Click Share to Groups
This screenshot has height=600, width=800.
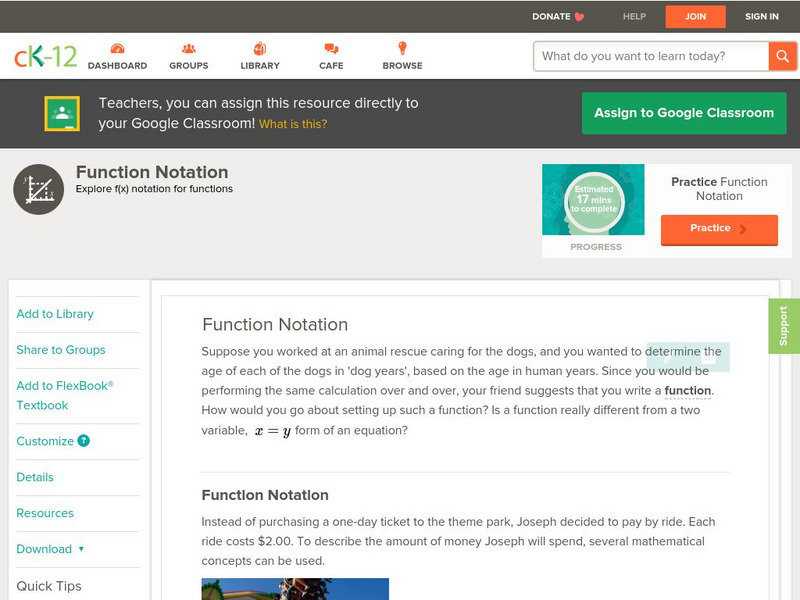coord(61,350)
